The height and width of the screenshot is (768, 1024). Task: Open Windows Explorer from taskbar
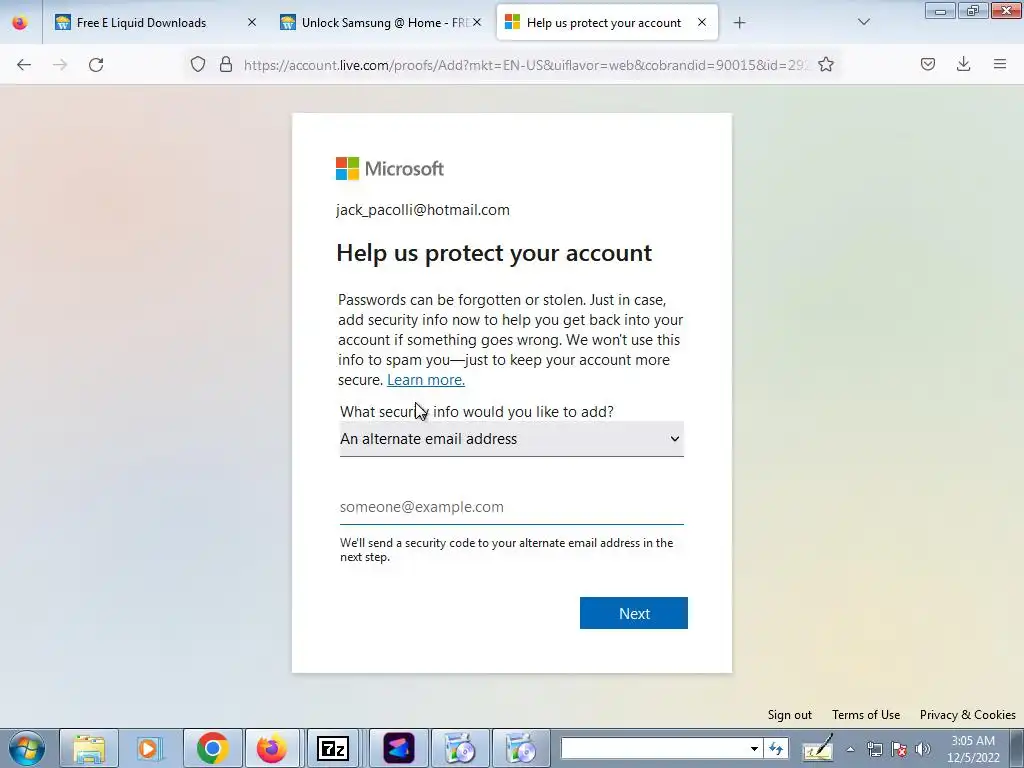point(89,748)
